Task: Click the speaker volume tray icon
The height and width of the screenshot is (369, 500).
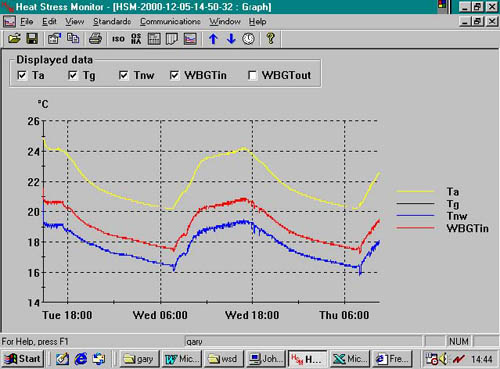Action: pyautogui.click(x=443, y=359)
